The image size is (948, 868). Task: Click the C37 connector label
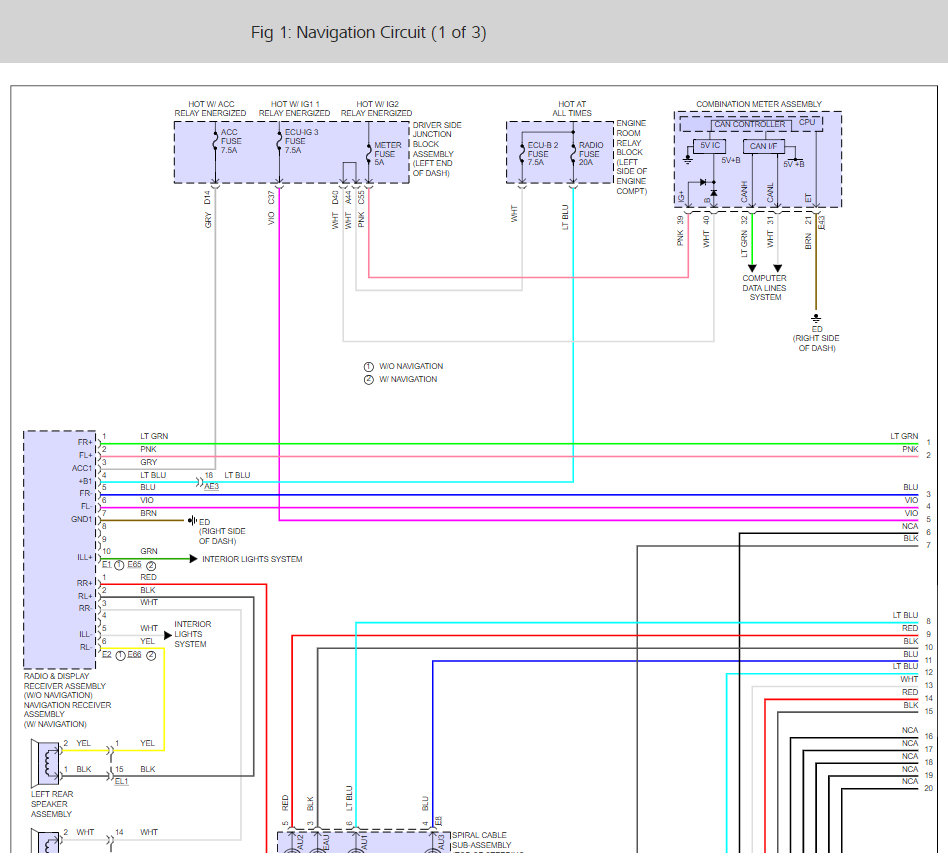click(x=271, y=198)
